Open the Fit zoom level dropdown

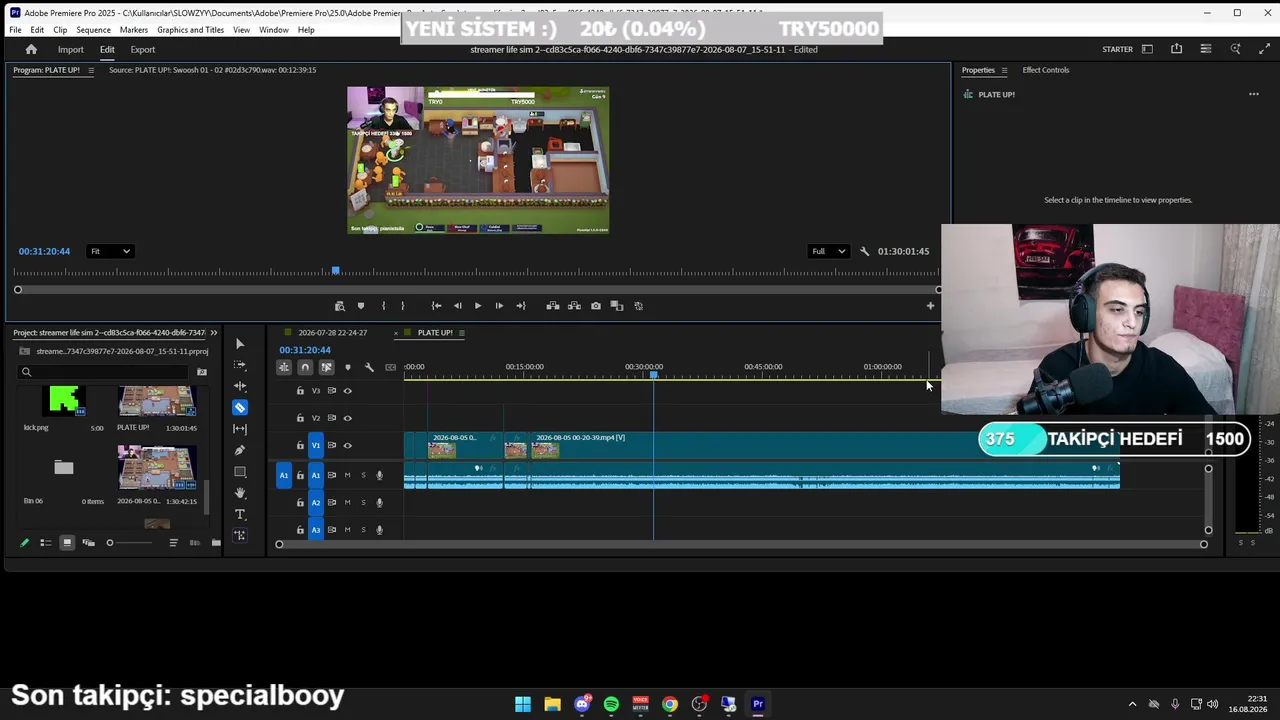tap(110, 251)
